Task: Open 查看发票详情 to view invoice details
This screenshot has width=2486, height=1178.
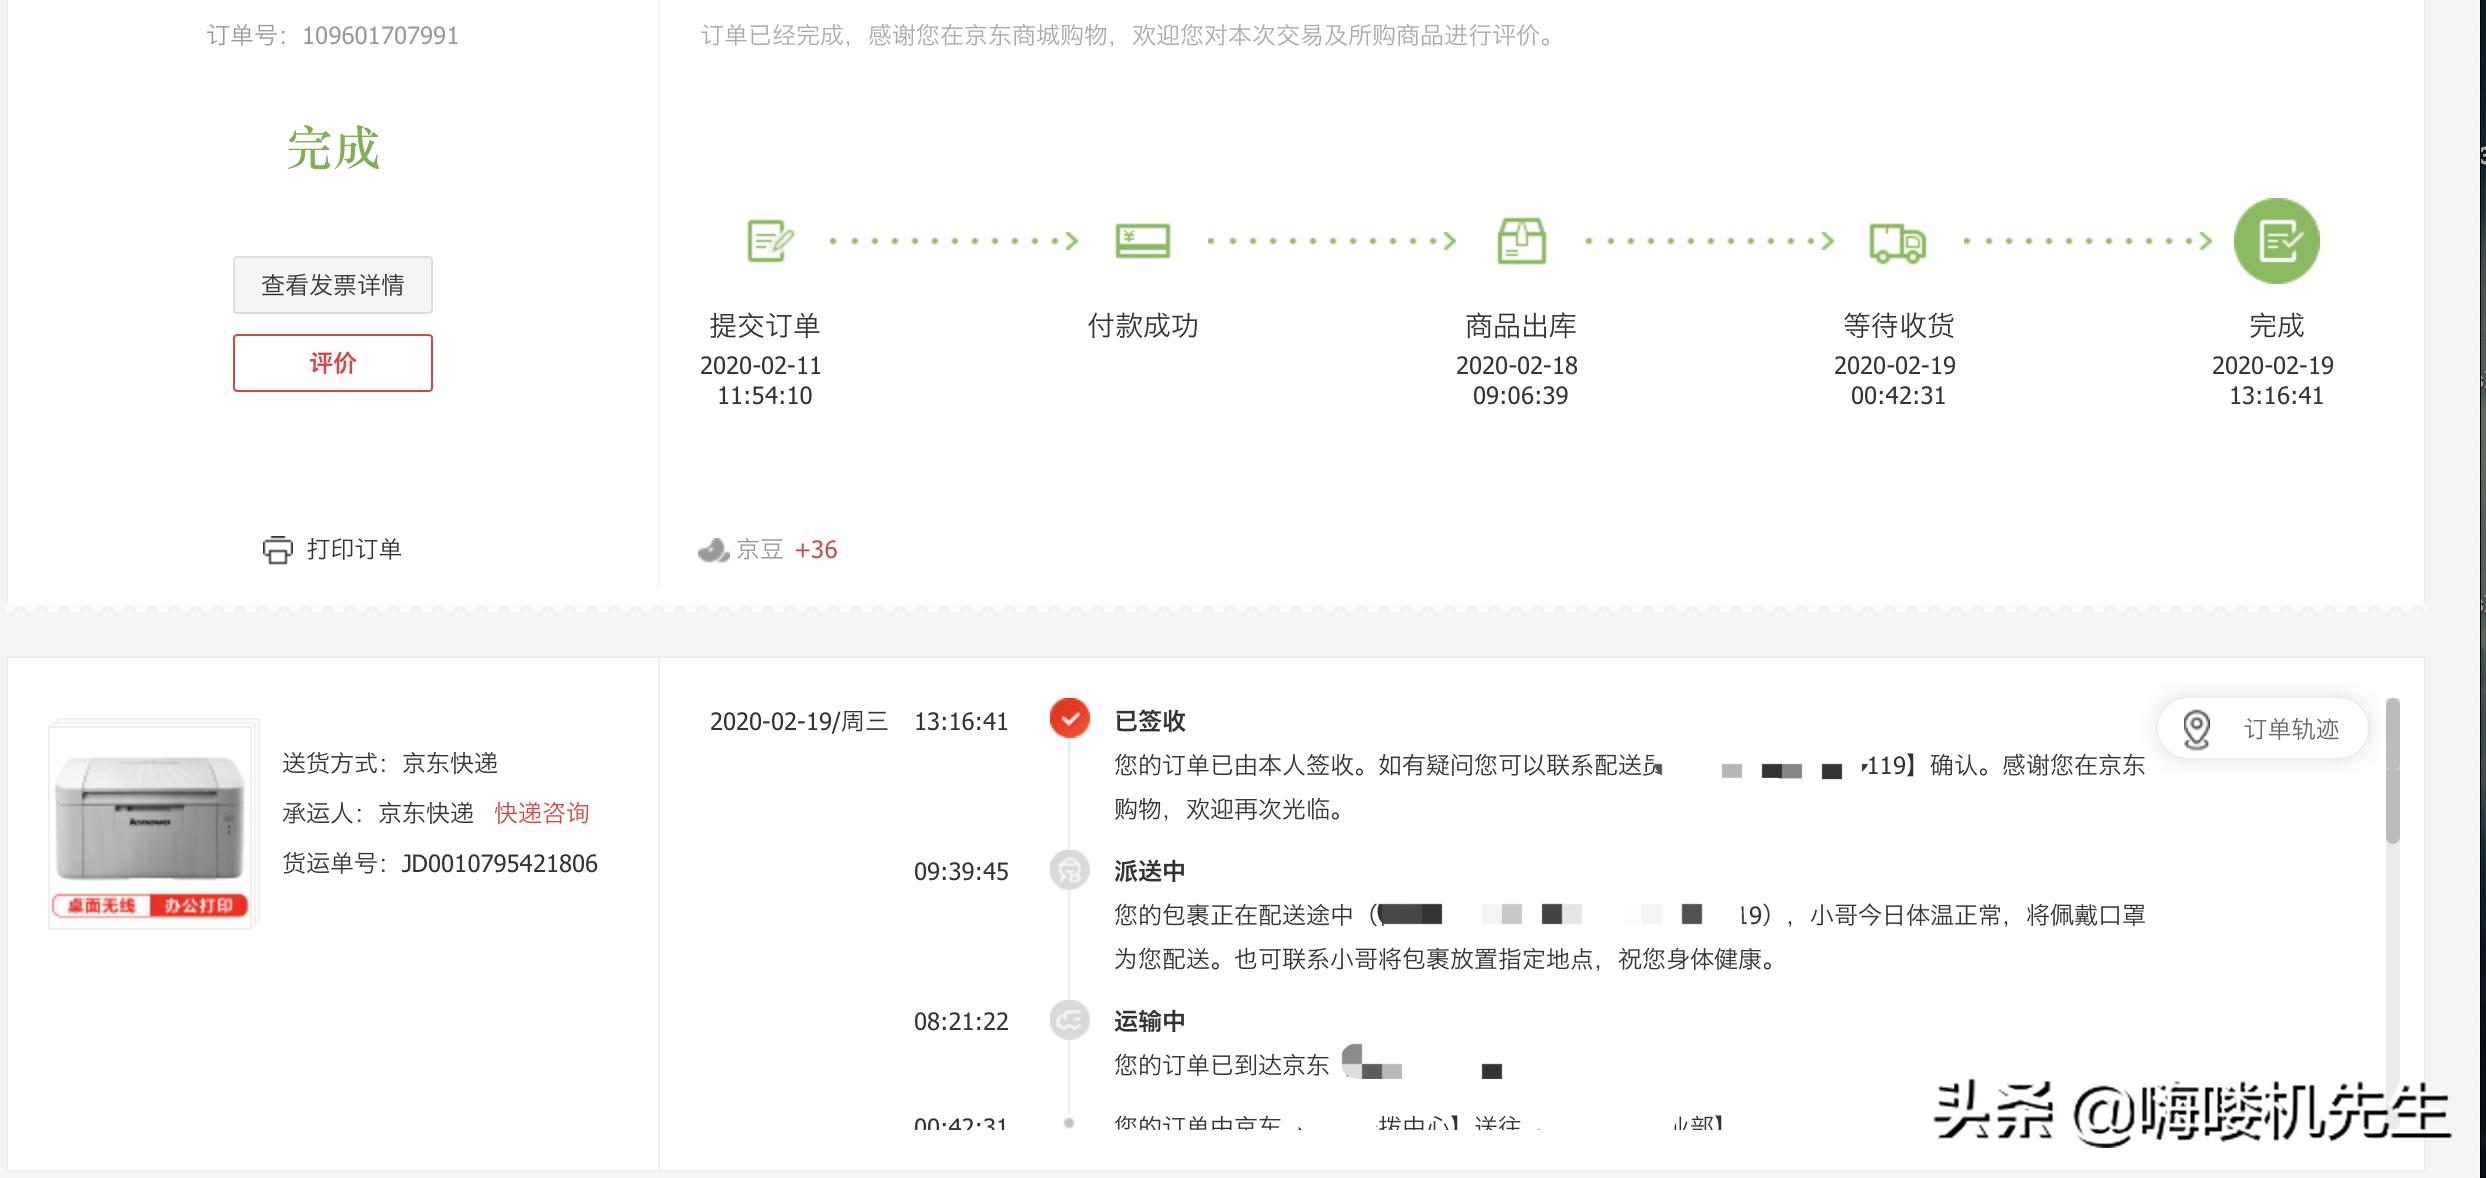Action: click(332, 285)
